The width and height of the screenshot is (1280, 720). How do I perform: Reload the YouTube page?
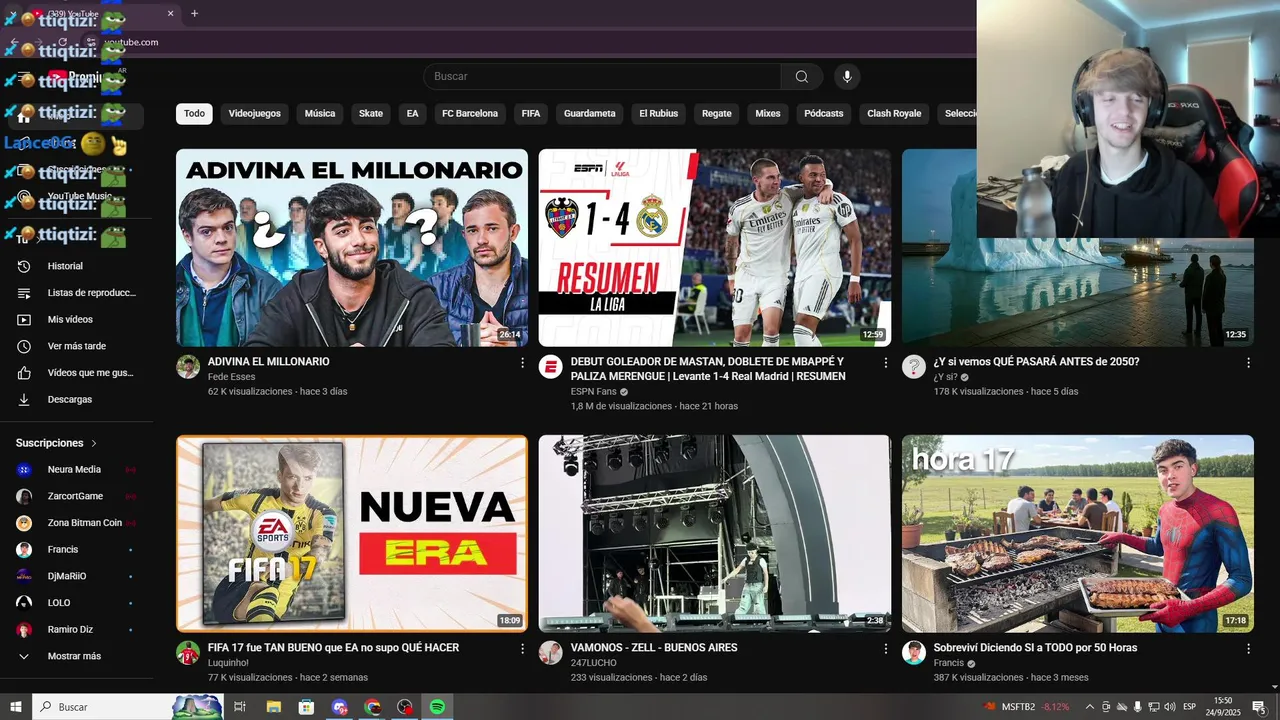tap(63, 42)
